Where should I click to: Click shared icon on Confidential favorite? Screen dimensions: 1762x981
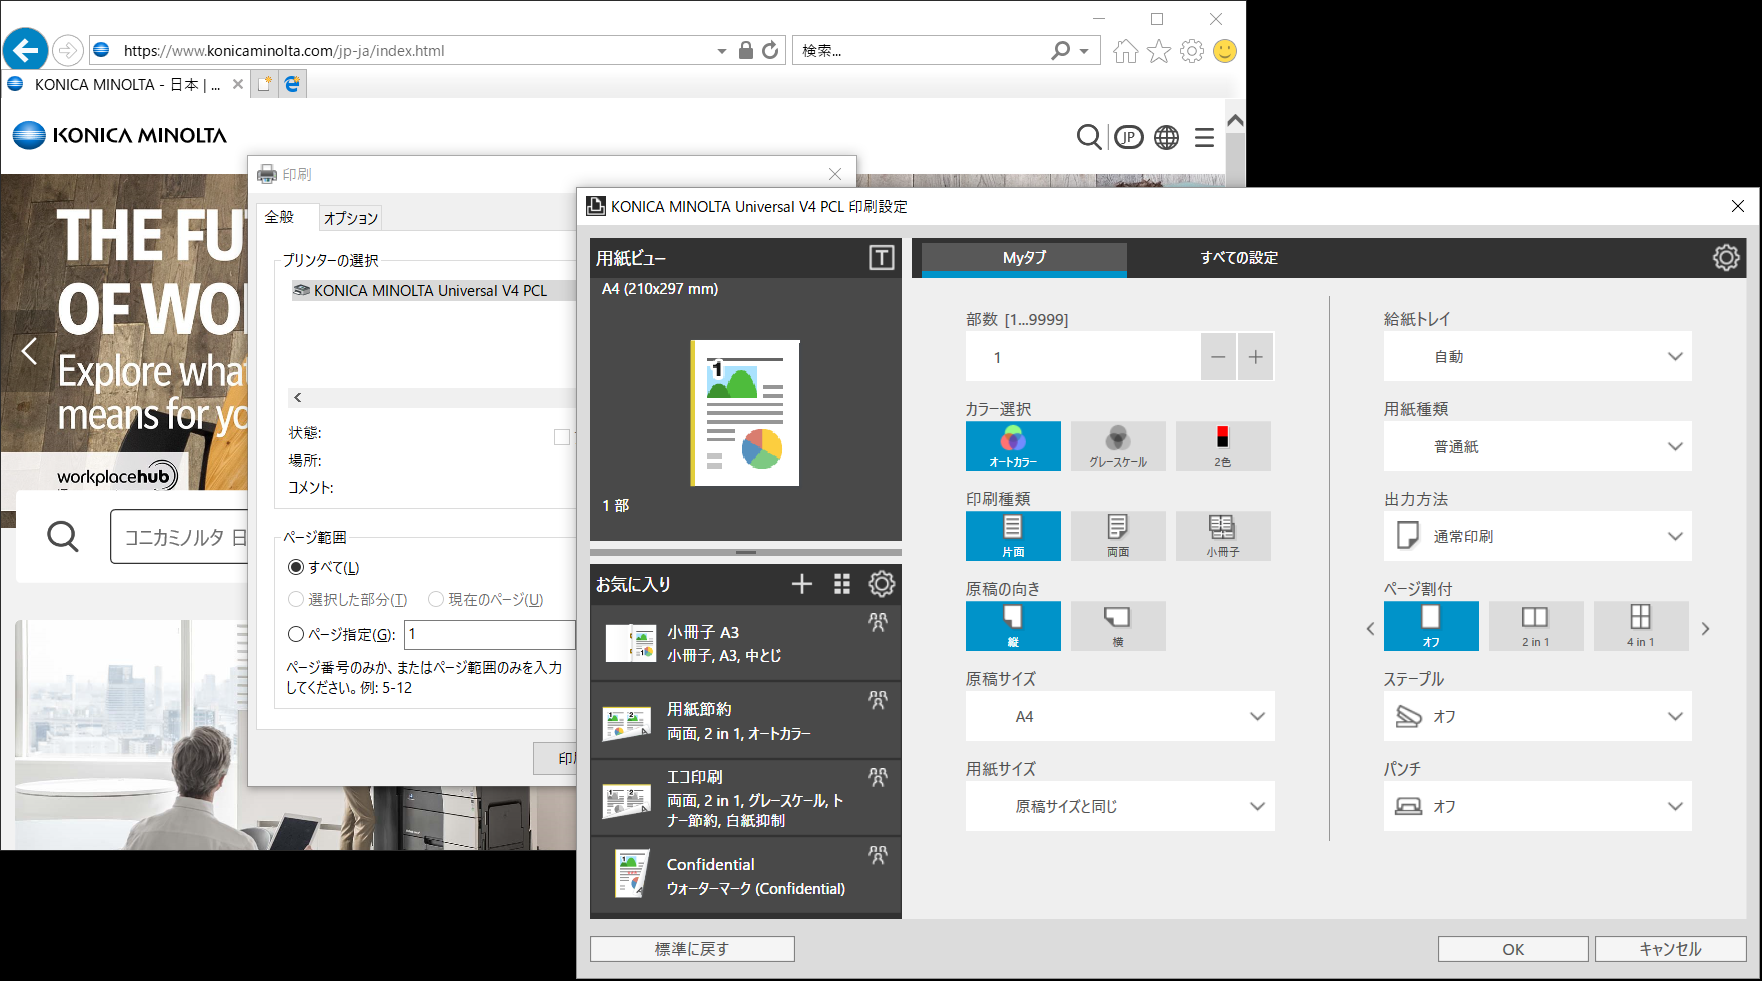pyautogui.click(x=878, y=855)
